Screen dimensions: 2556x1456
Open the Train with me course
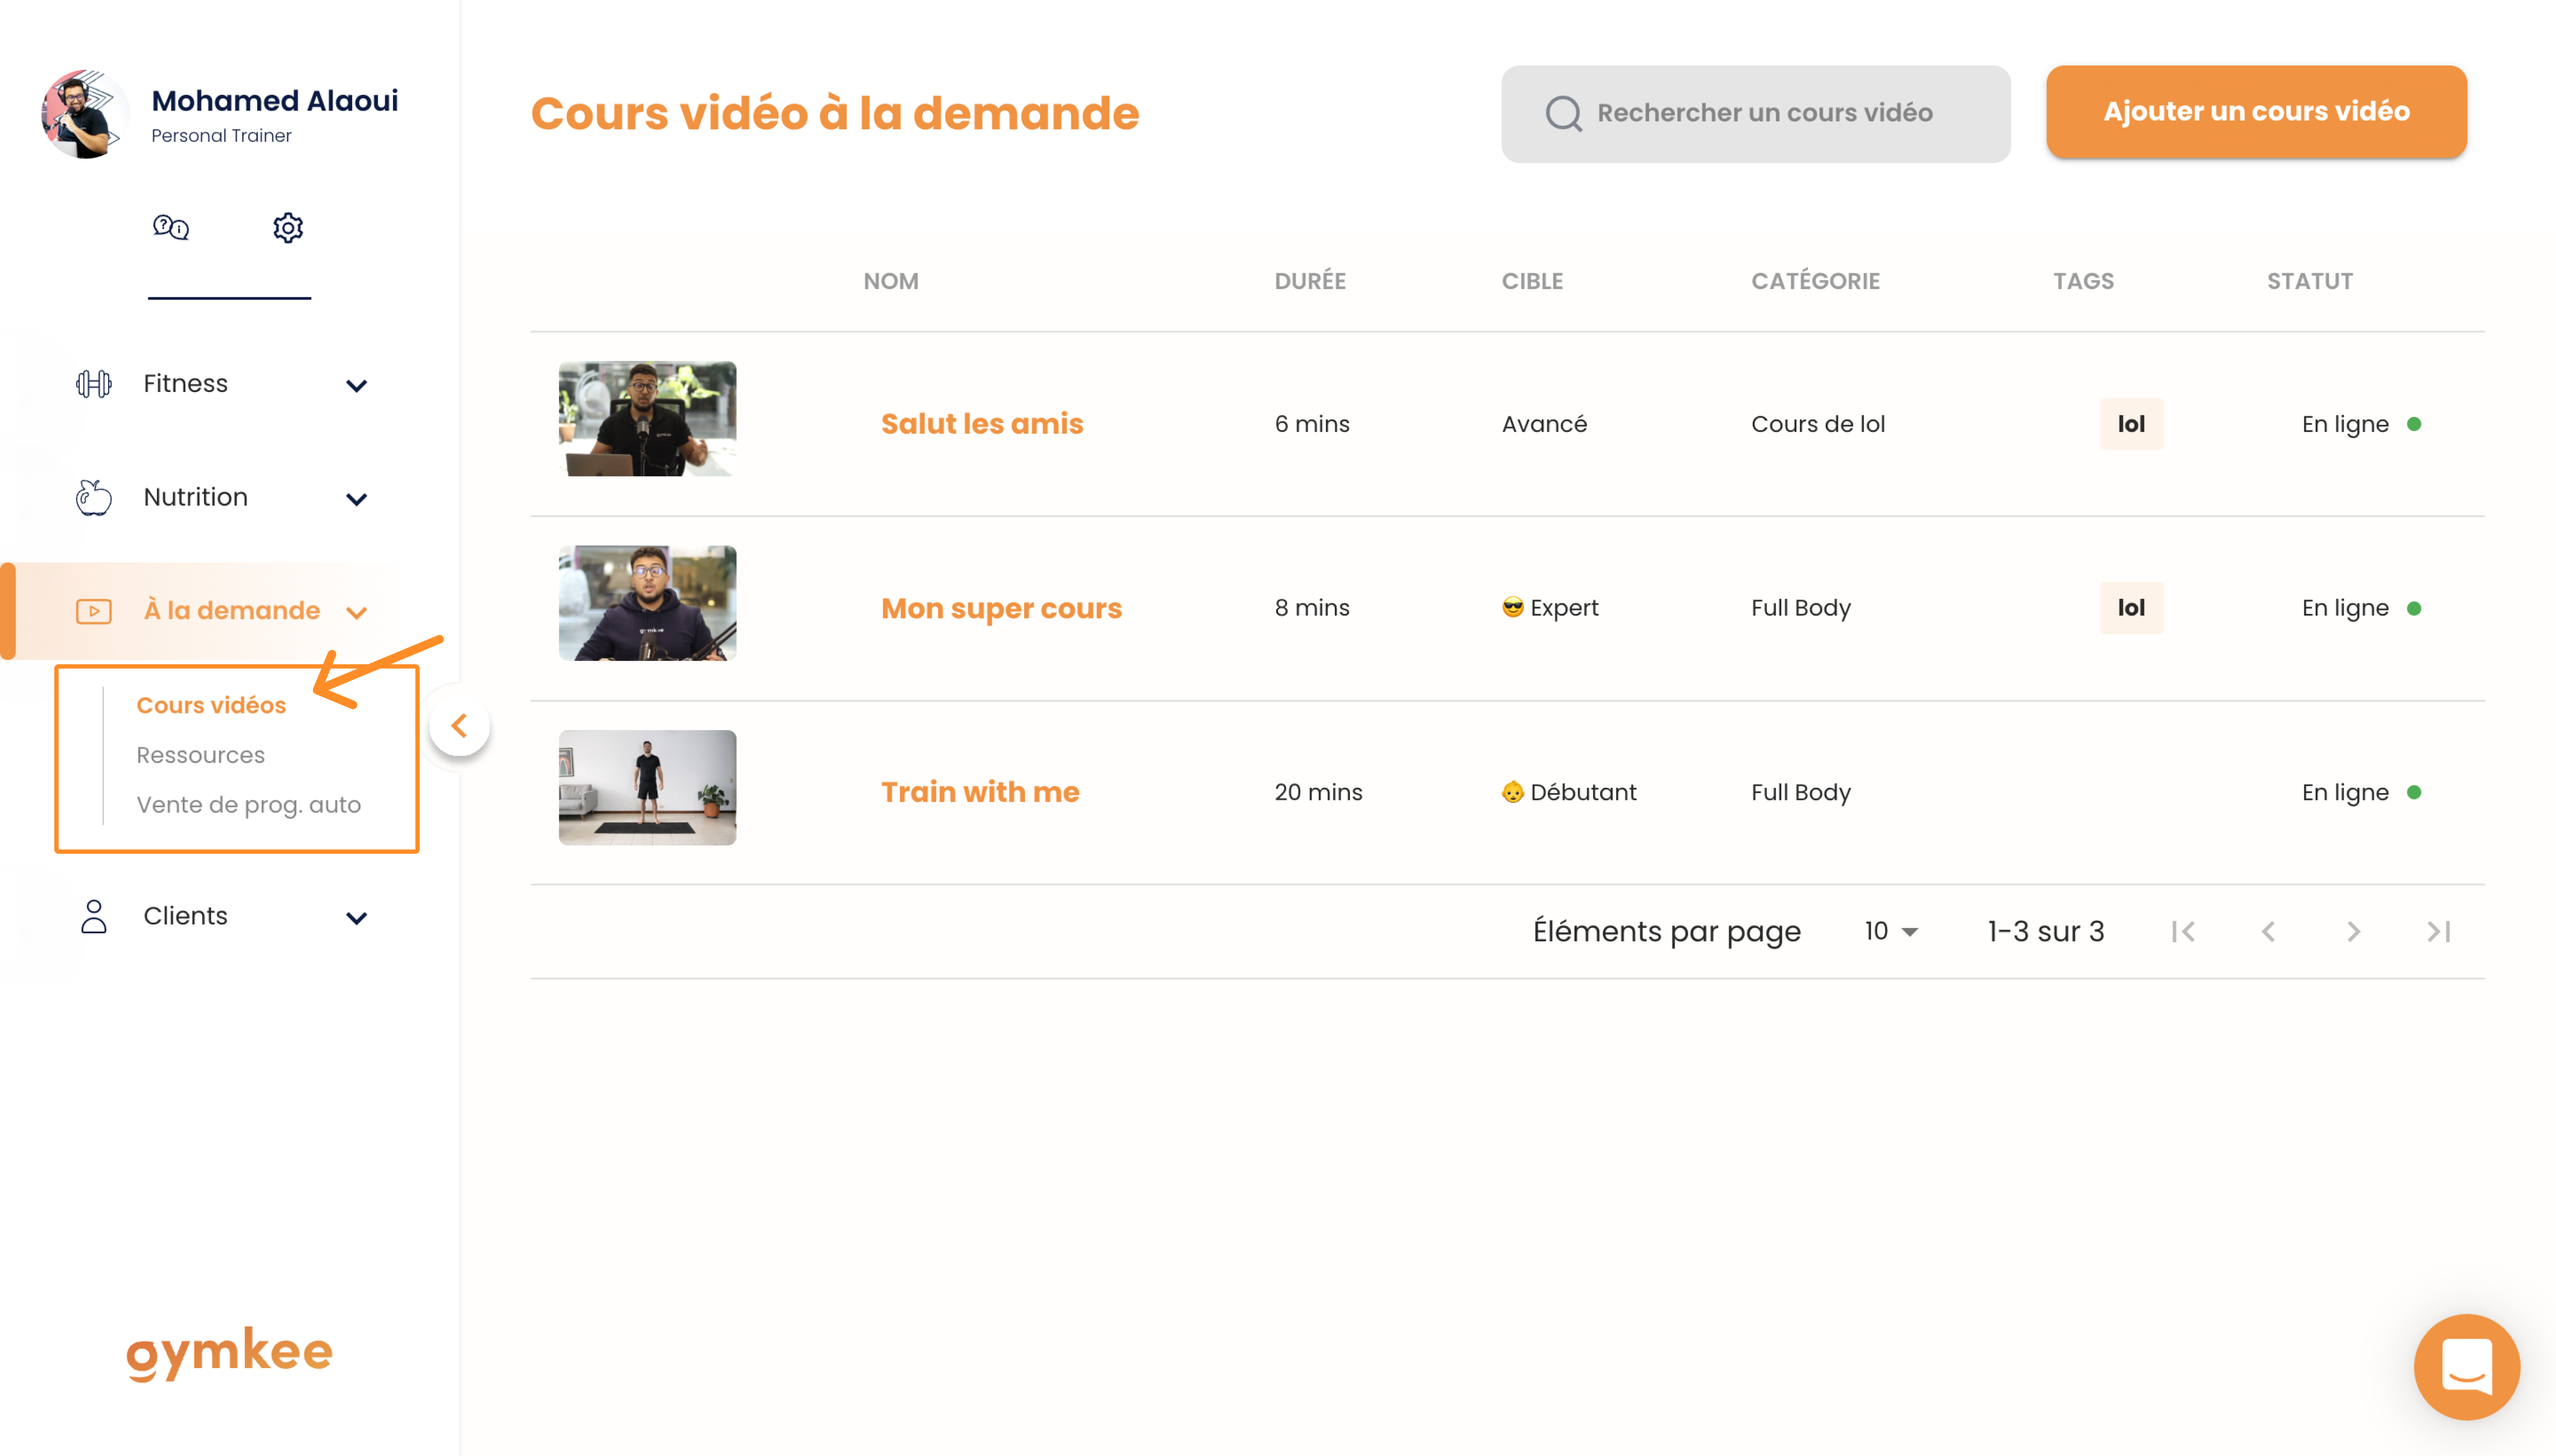pyautogui.click(x=979, y=792)
